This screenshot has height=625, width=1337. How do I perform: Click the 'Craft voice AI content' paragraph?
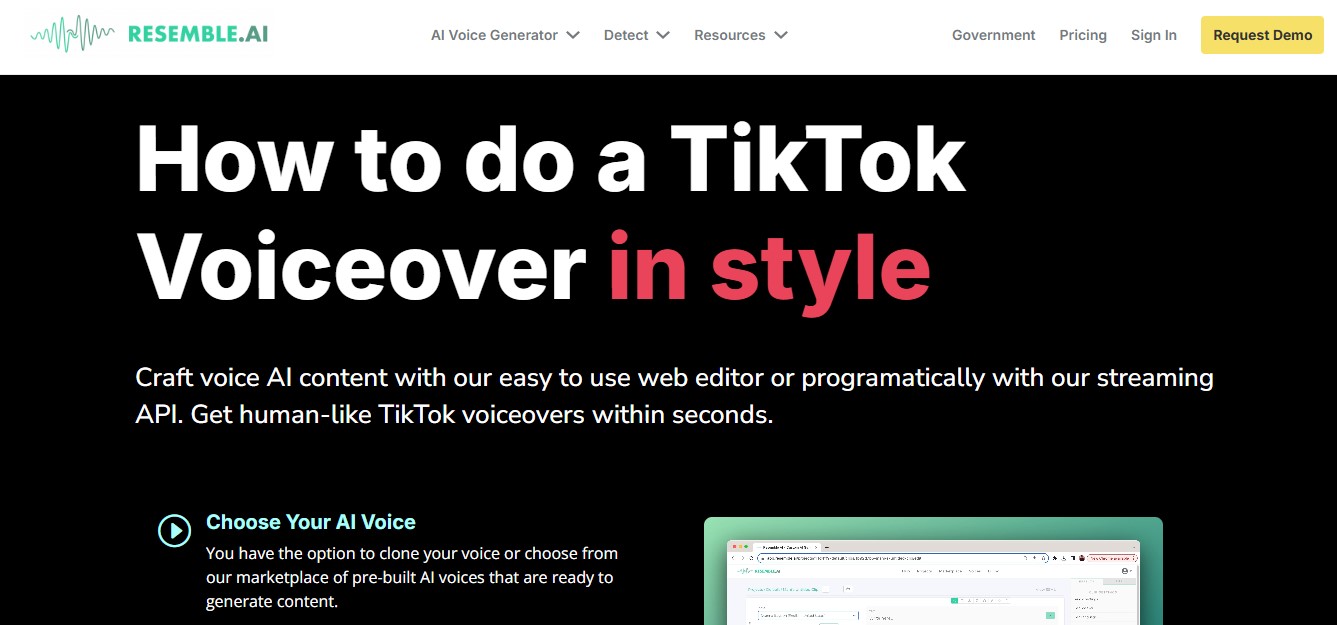[674, 396]
